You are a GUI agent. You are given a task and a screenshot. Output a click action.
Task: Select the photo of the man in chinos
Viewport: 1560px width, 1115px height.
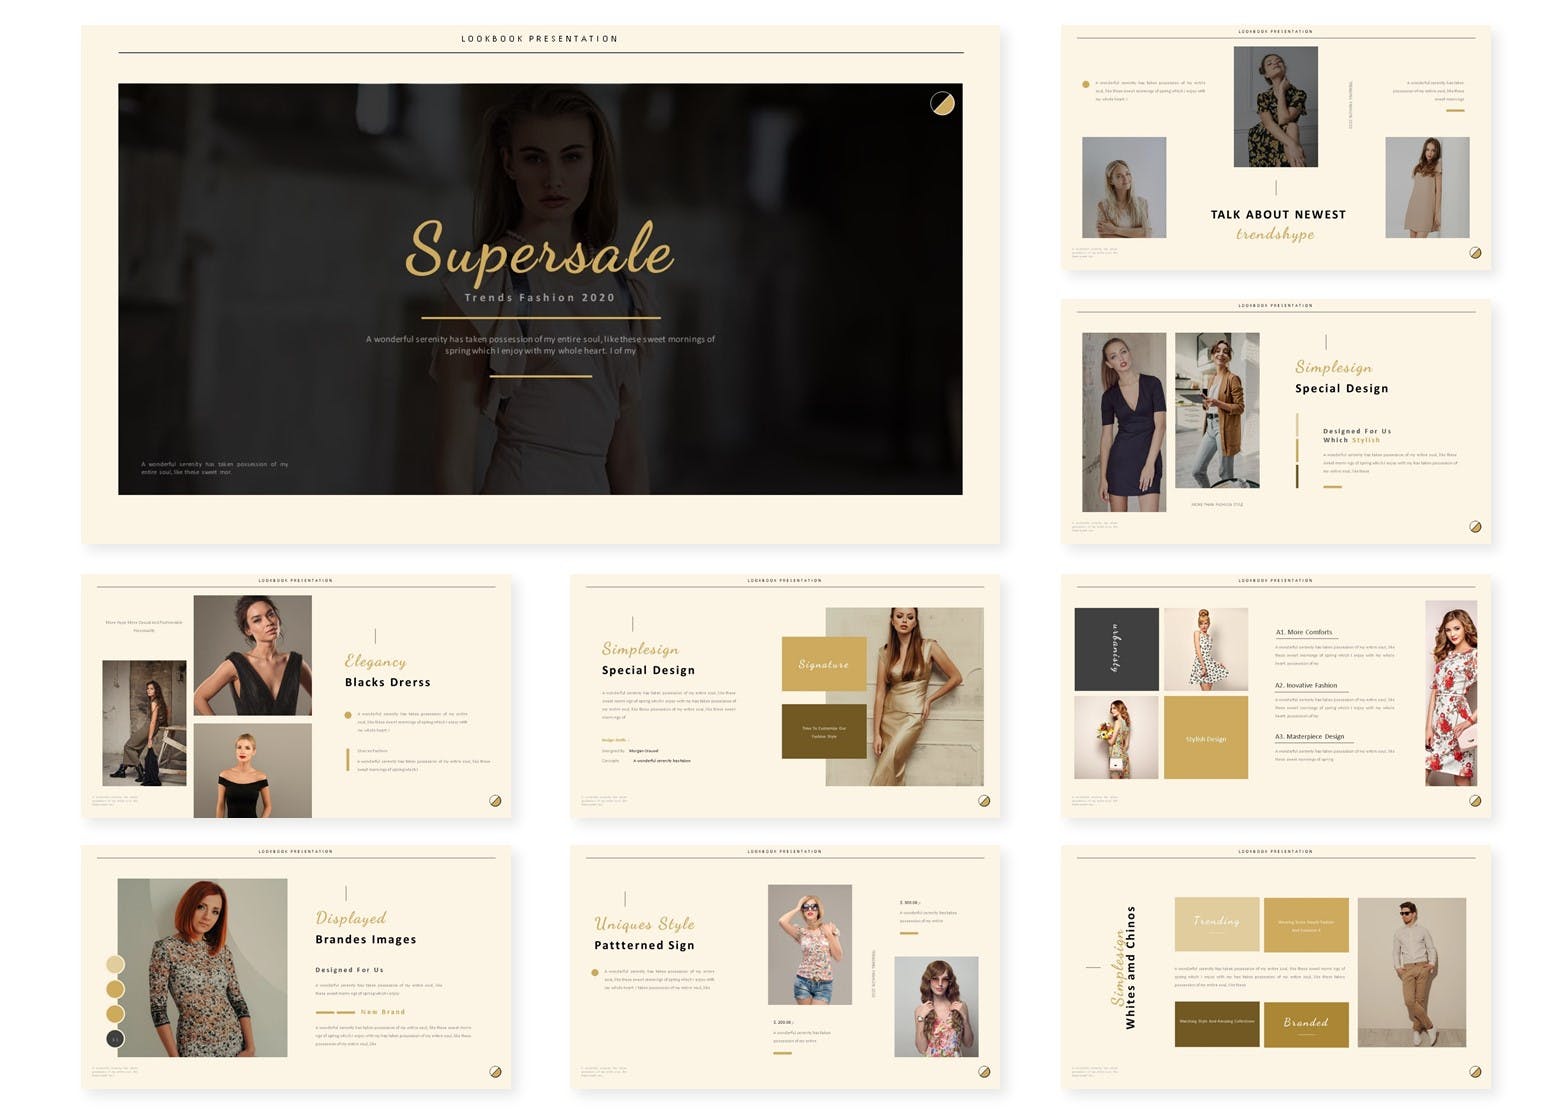click(x=1411, y=972)
